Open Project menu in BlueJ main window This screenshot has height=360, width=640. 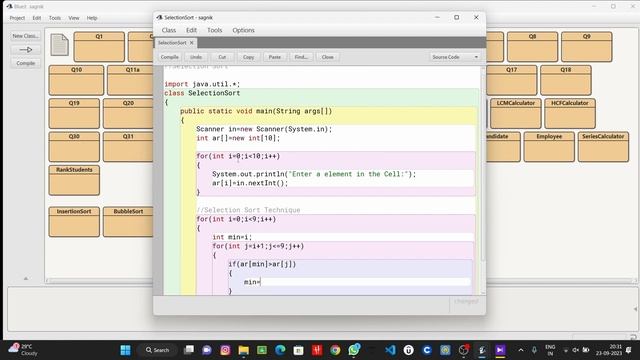click(x=17, y=18)
